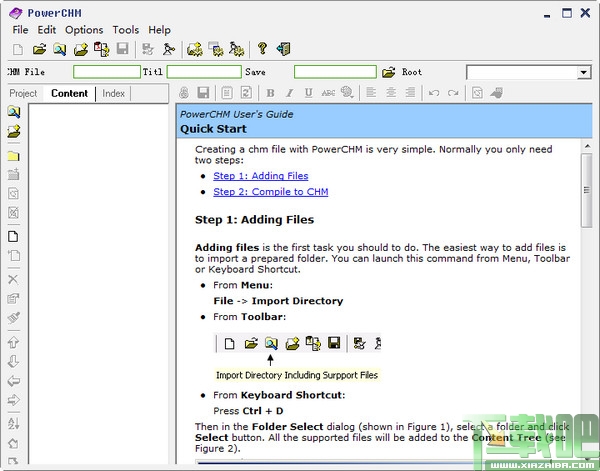
Task: Click the running figure icon in the main toolbar
Action: 169,49
